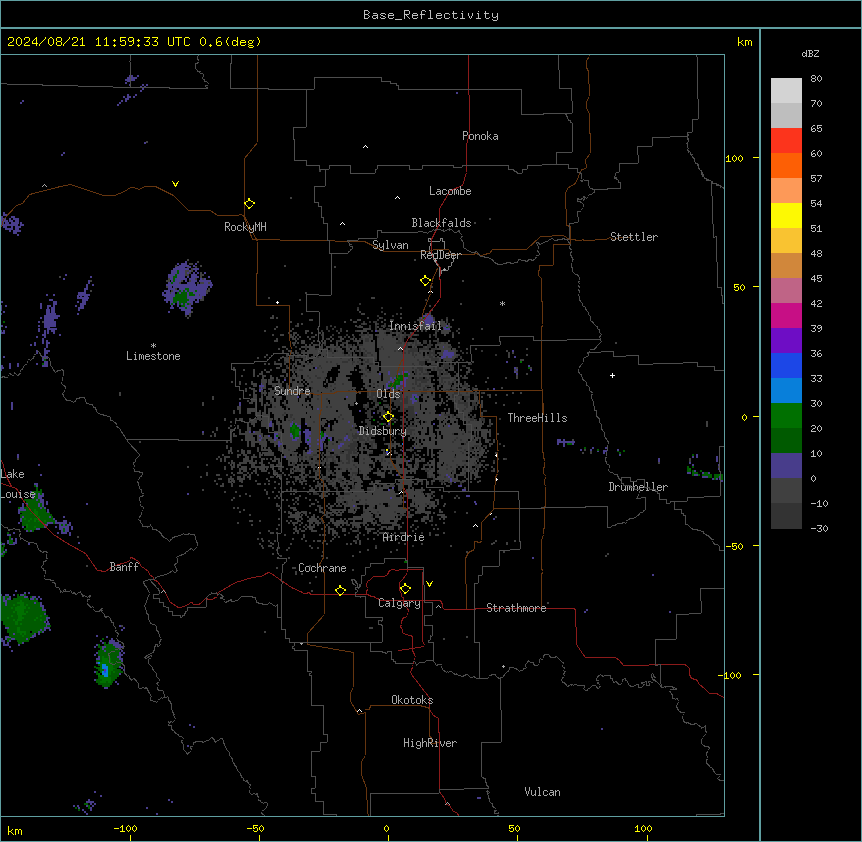Screen dimensions: 862x842
Task: Select the Innisfail label
Action: (416, 326)
